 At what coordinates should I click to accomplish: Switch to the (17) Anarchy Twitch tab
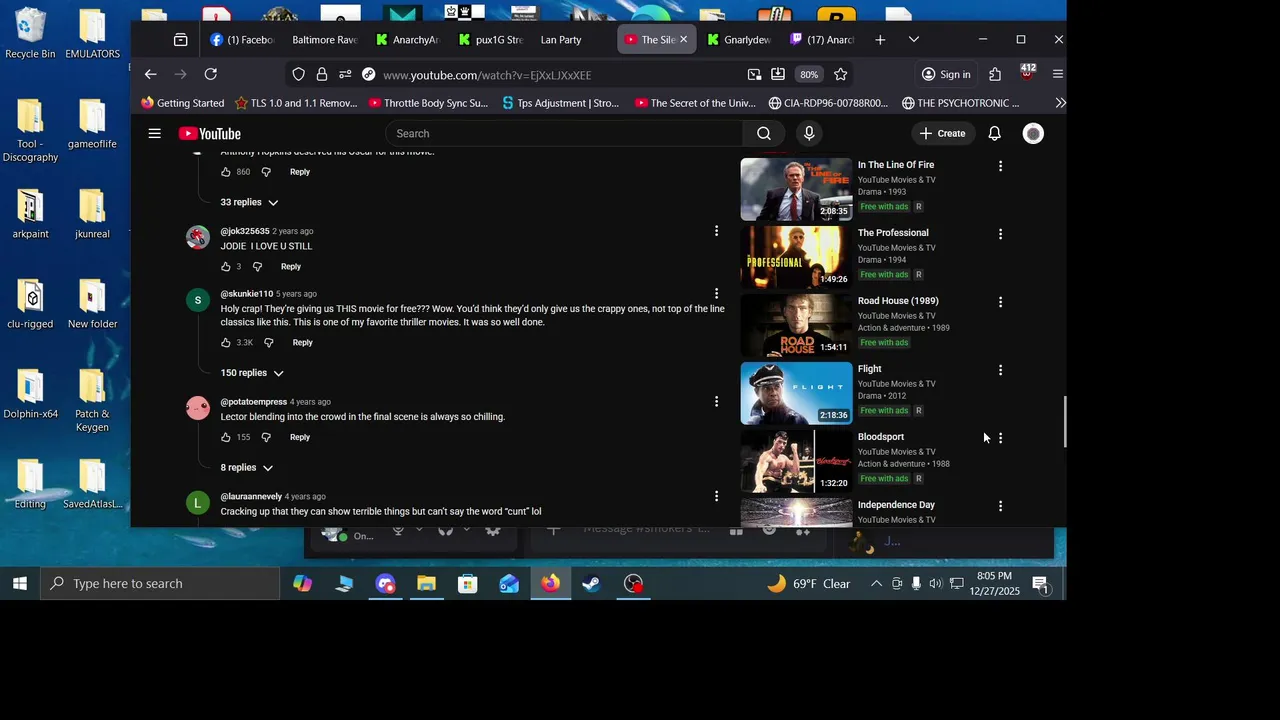[x=822, y=40]
